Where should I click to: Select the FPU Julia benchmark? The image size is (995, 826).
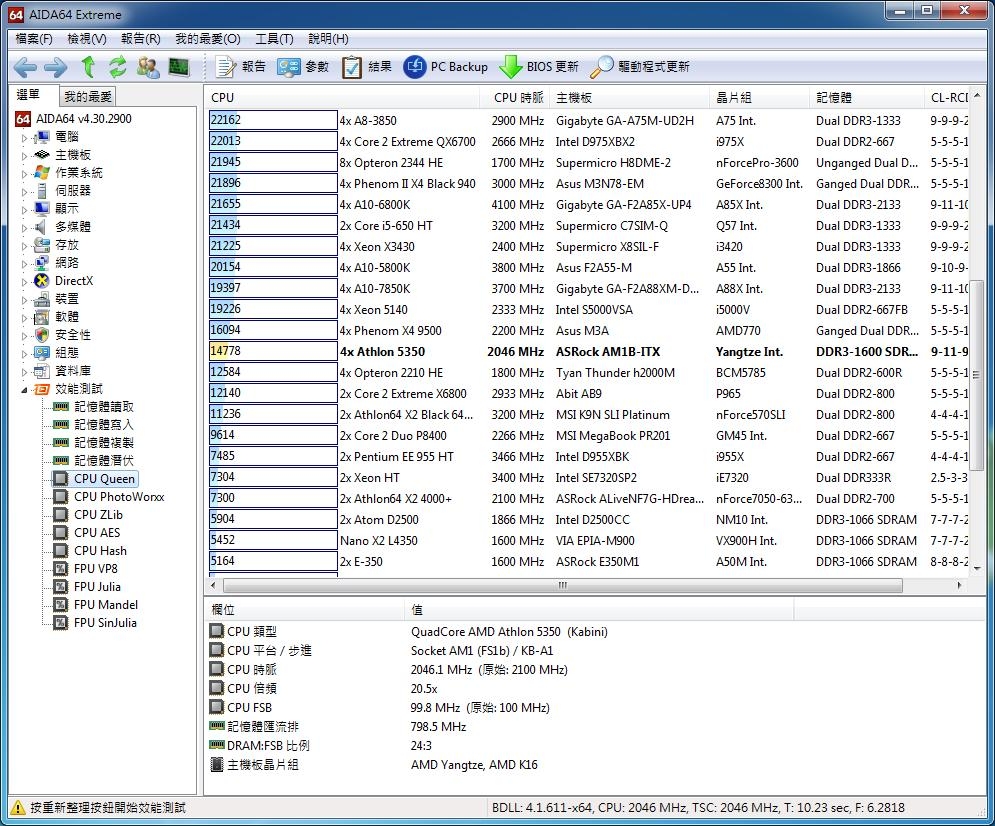click(x=87, y=587)
